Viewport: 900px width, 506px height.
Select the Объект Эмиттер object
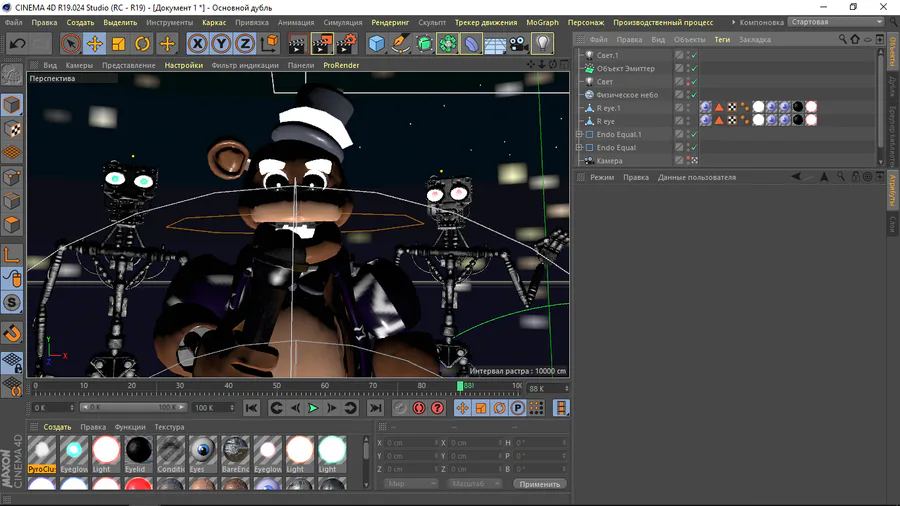click(625, 68)
